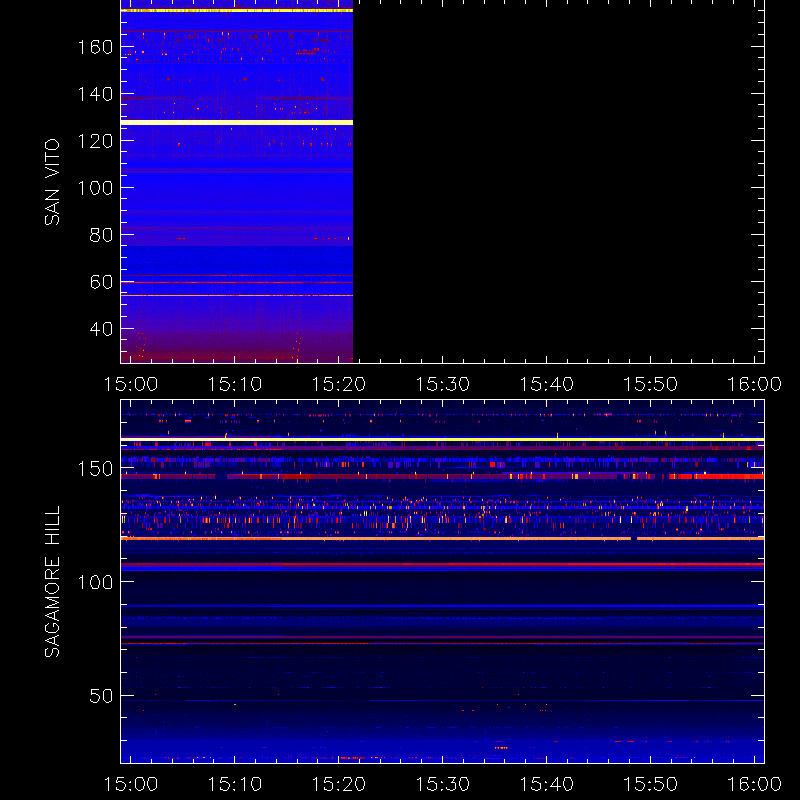Click the SAN VITO axis label
Screen dimensions: 800x800
(x=52, y=182)
